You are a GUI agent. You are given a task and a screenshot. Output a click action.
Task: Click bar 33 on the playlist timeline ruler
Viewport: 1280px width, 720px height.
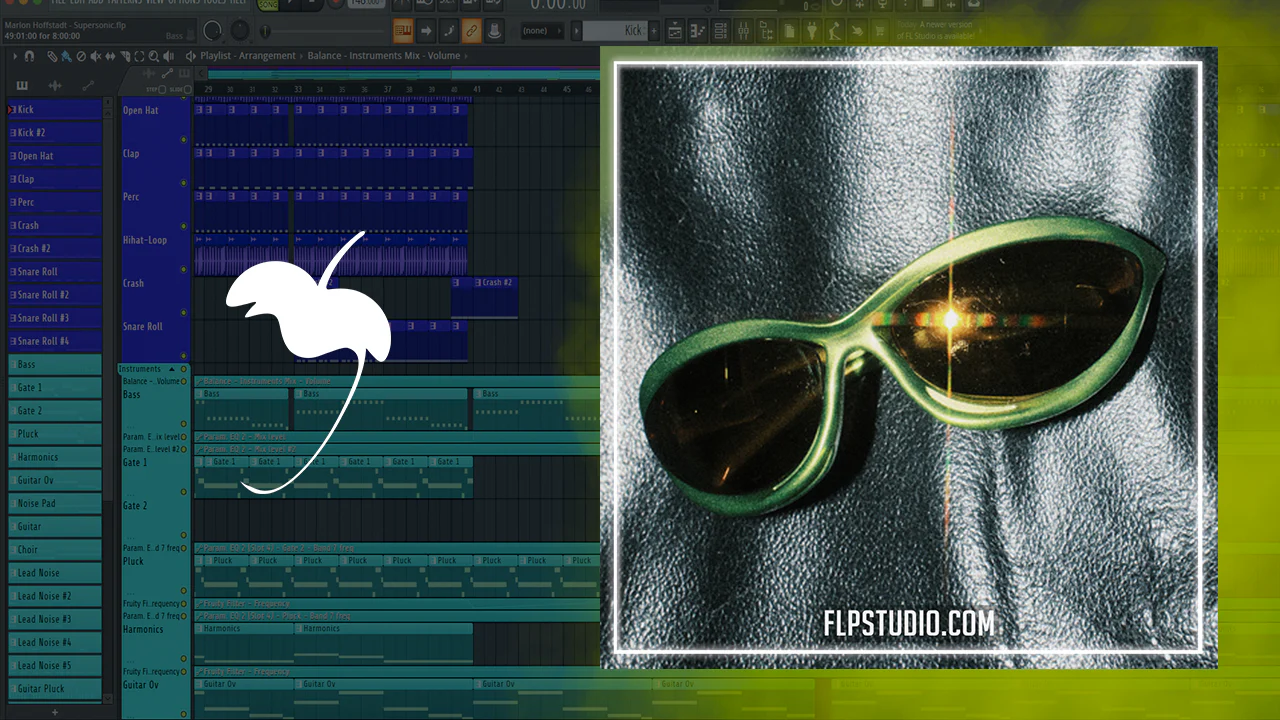point(298,90)
